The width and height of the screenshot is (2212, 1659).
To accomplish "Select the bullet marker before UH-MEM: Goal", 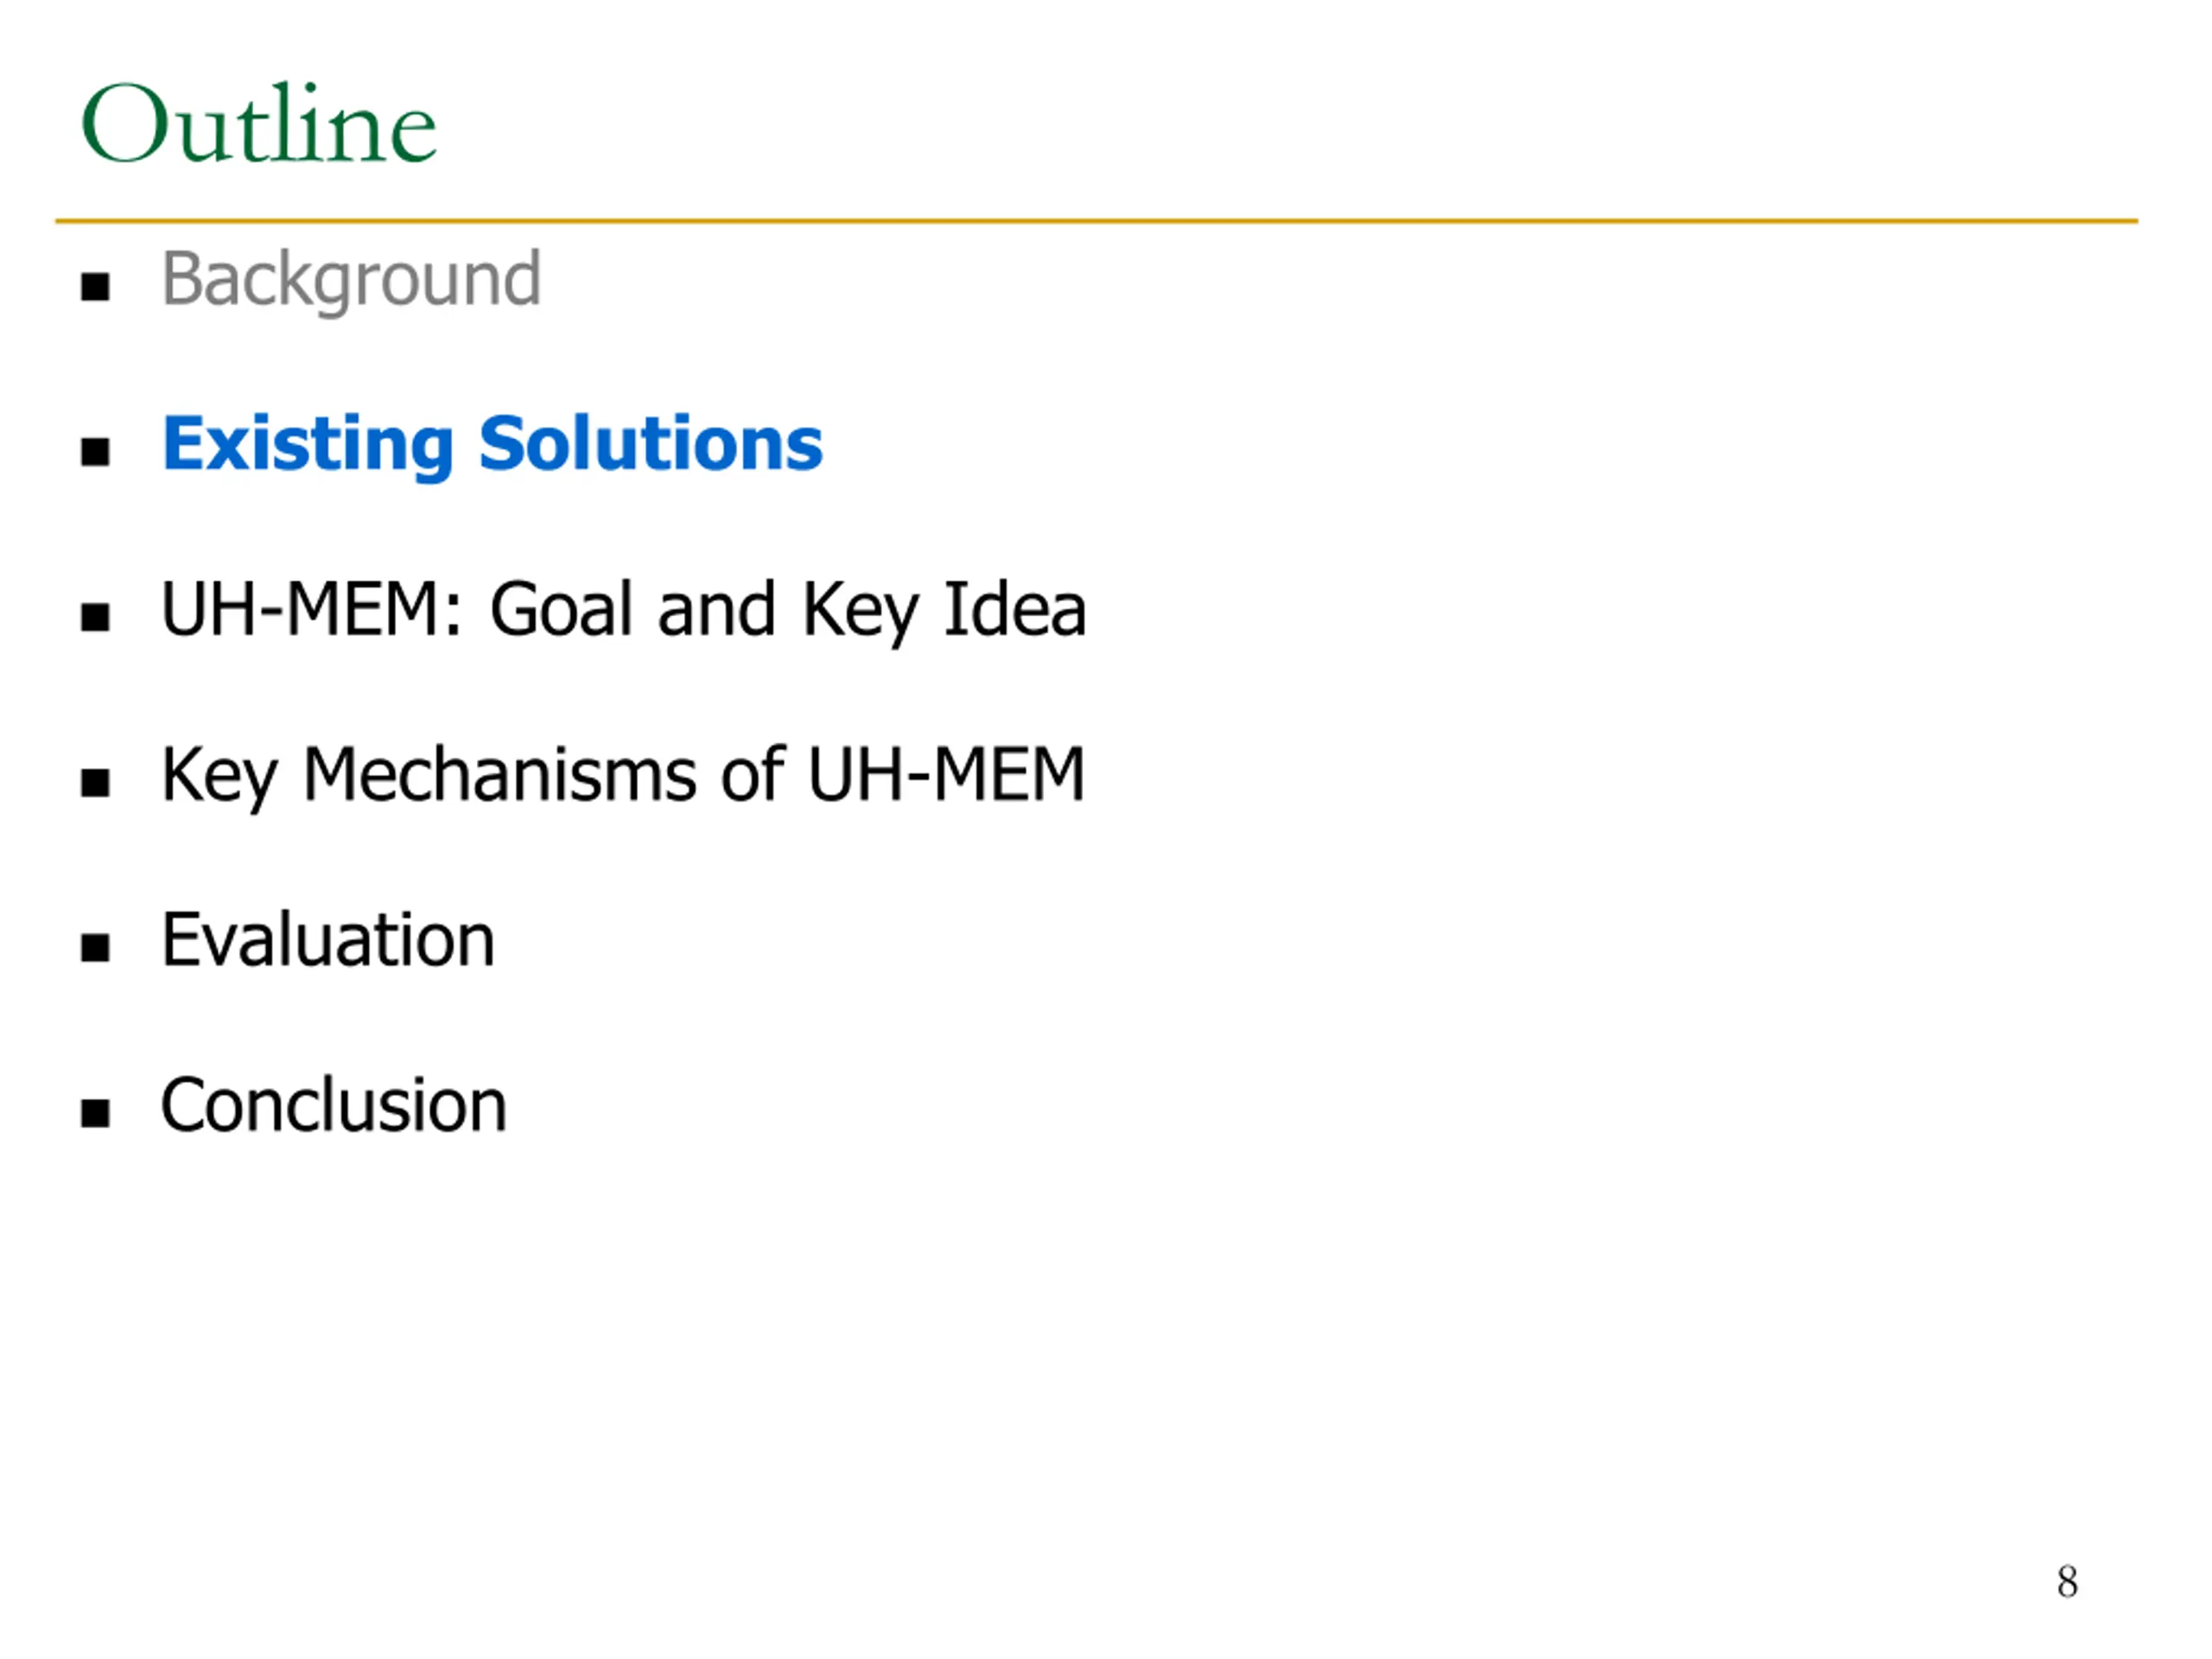I will [x=95, y=618].
